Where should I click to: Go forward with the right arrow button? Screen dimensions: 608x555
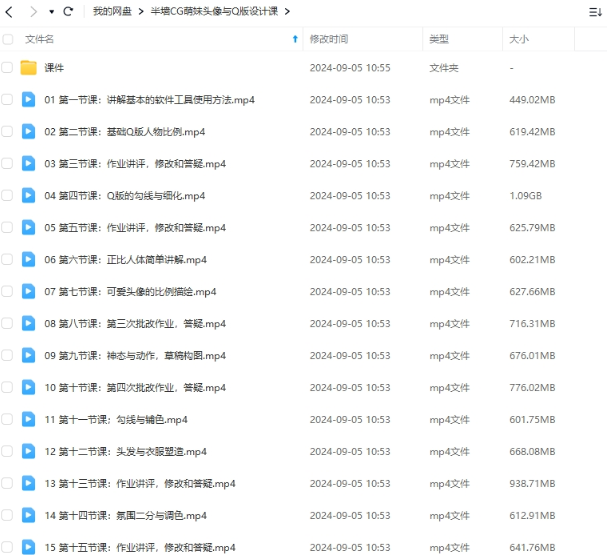click(x=33, y=12)
